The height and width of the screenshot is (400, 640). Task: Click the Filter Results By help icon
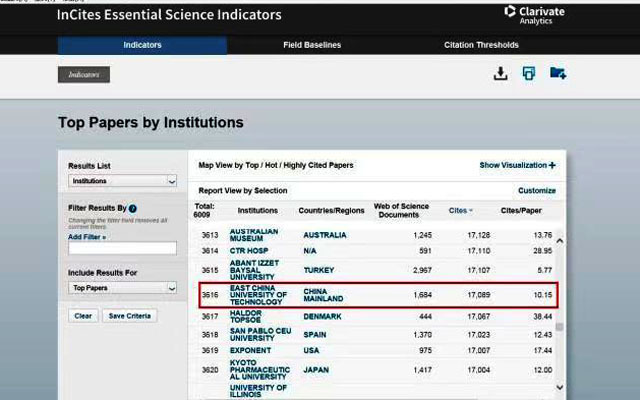click(133, 209)
